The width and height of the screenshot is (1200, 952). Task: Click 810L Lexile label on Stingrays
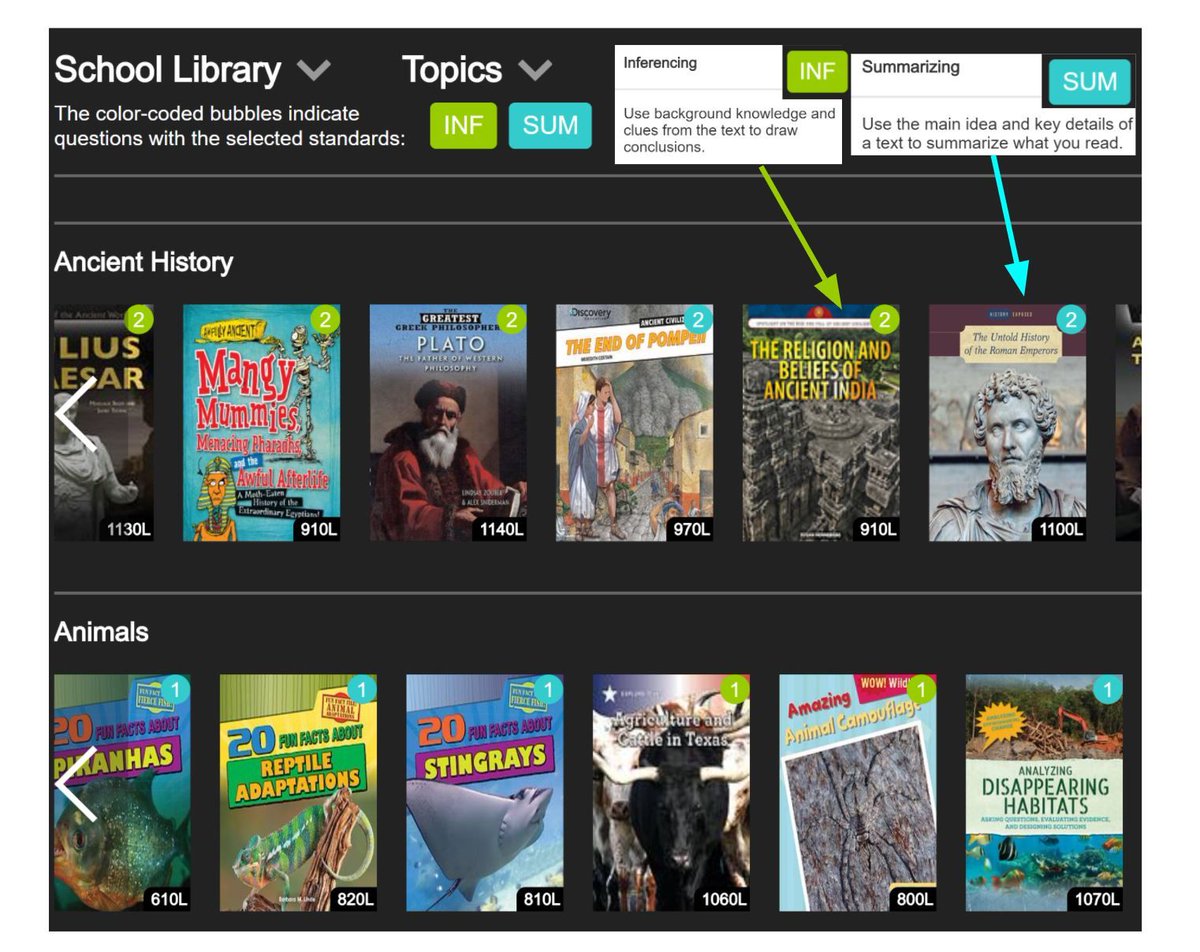(542, 899)
